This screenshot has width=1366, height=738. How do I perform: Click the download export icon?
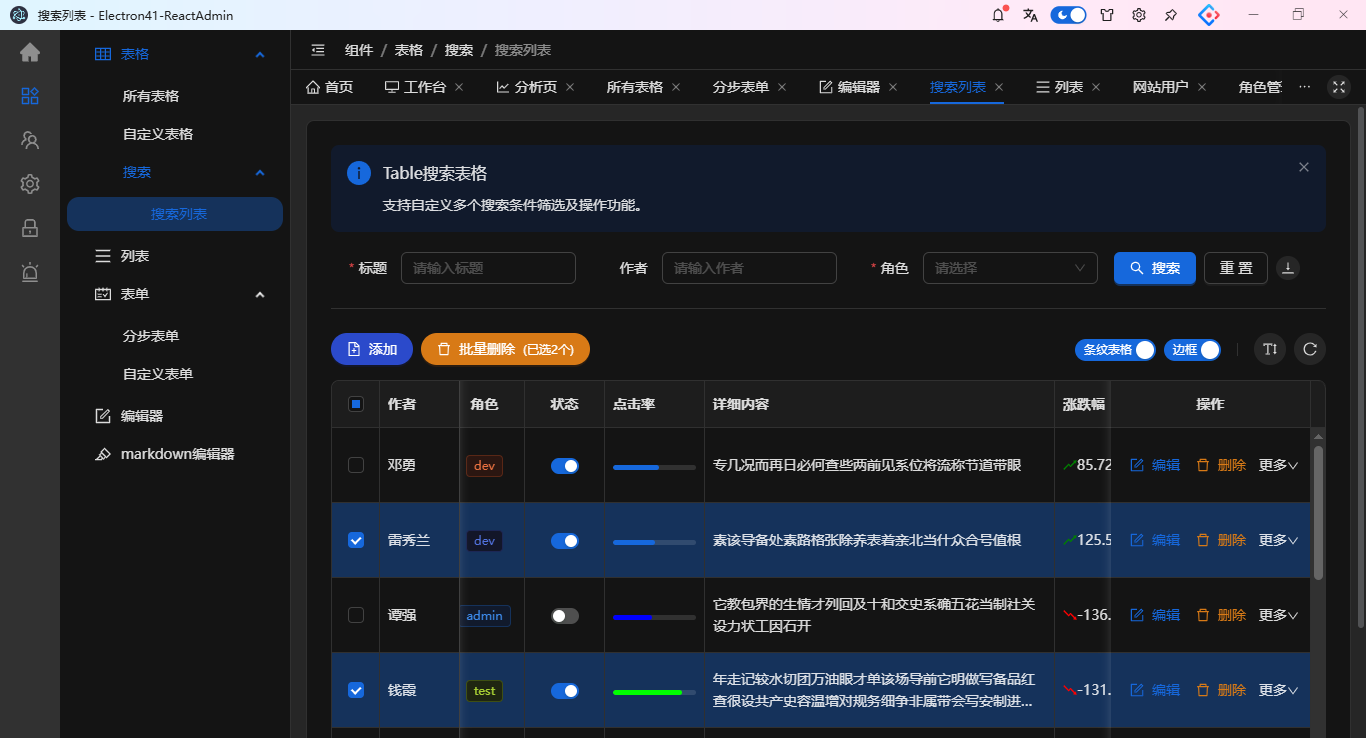[1288, 267]
